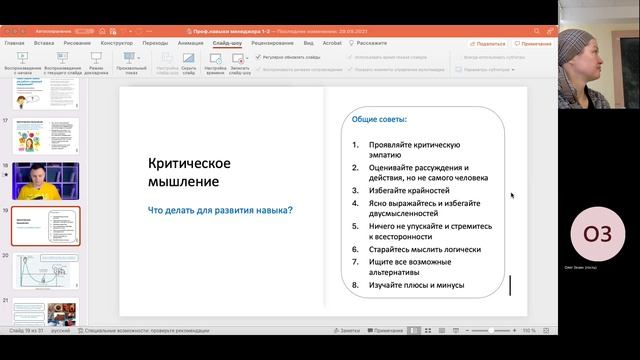Switch to Slide sorter view in status bar
The height and width of the screenshot is (360, 640).
(x=428, y=330)
